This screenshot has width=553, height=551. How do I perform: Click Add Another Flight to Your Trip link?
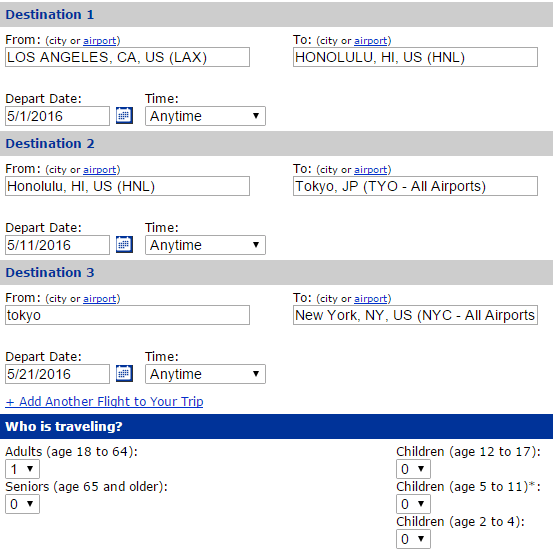tap(104, 401)
